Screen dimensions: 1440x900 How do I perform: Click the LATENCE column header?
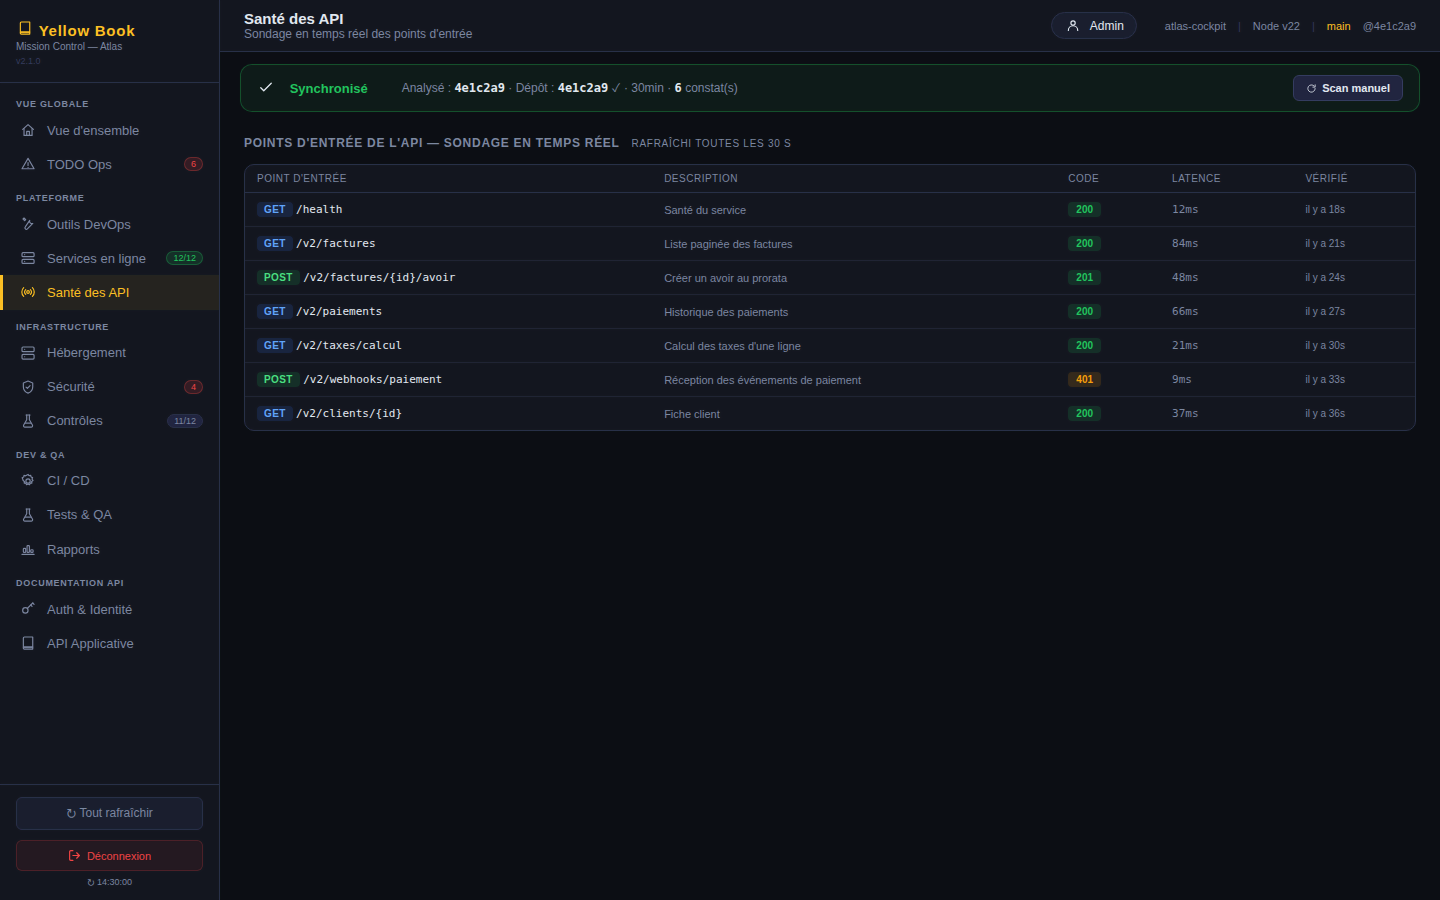(1196, 178)
